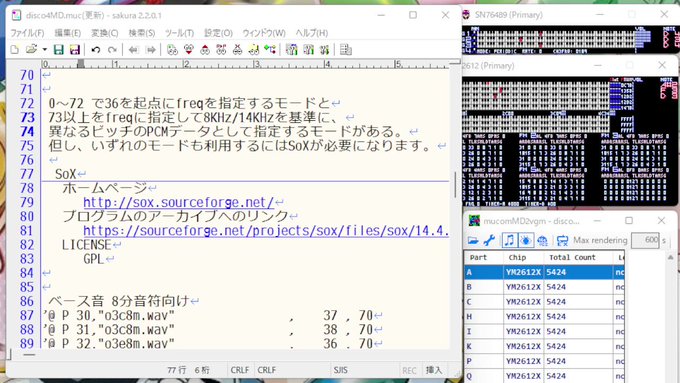Click find next binoculars with down arrow
Screen dimensions: 680x383
tap(189, 50)
